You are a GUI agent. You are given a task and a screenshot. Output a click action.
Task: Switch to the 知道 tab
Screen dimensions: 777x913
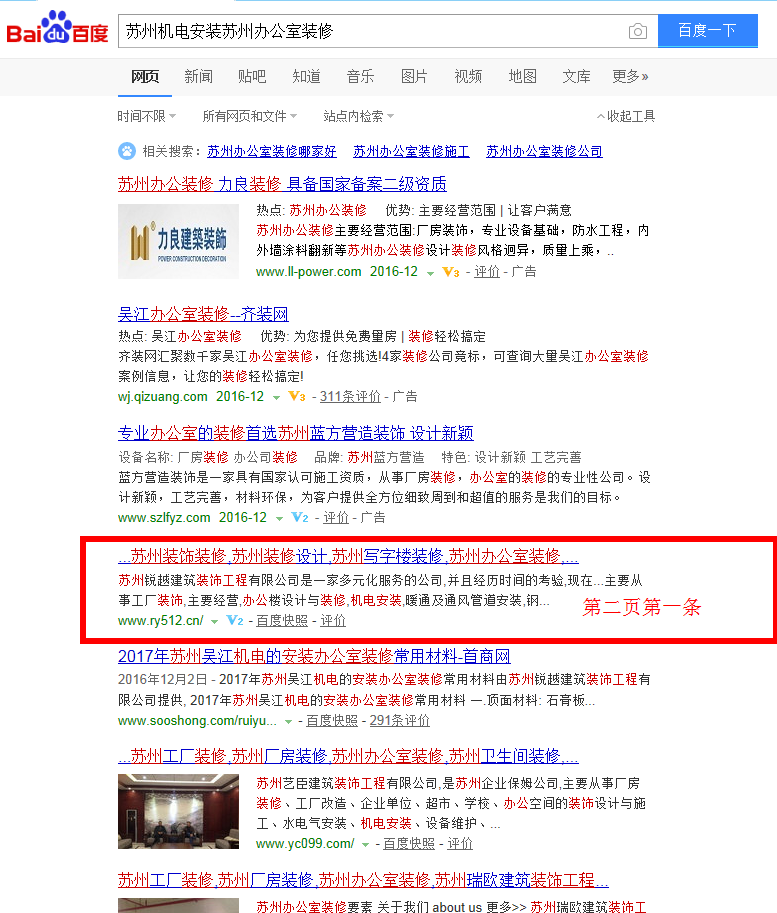pos(306,76)
